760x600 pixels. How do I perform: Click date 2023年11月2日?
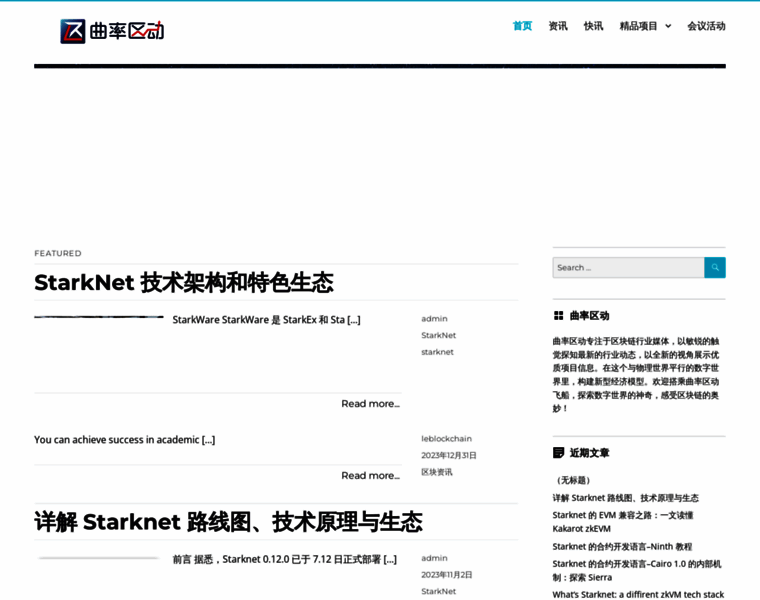point(446,575)
